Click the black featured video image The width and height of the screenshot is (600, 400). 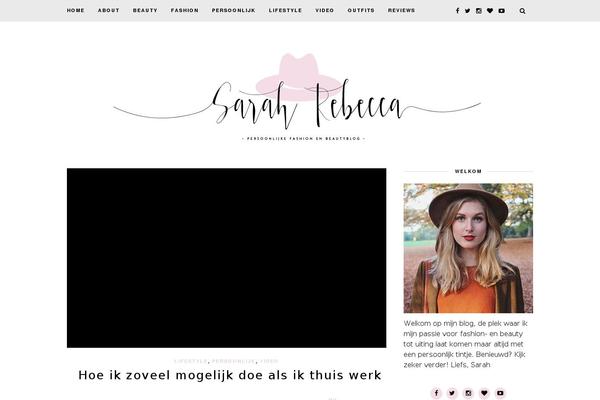[227, 258]
